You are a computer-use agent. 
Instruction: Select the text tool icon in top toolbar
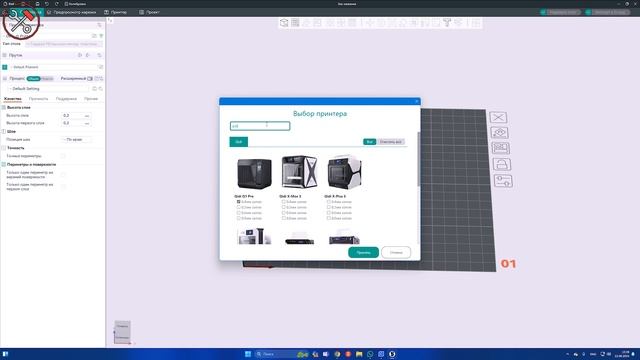click(447, 23)
